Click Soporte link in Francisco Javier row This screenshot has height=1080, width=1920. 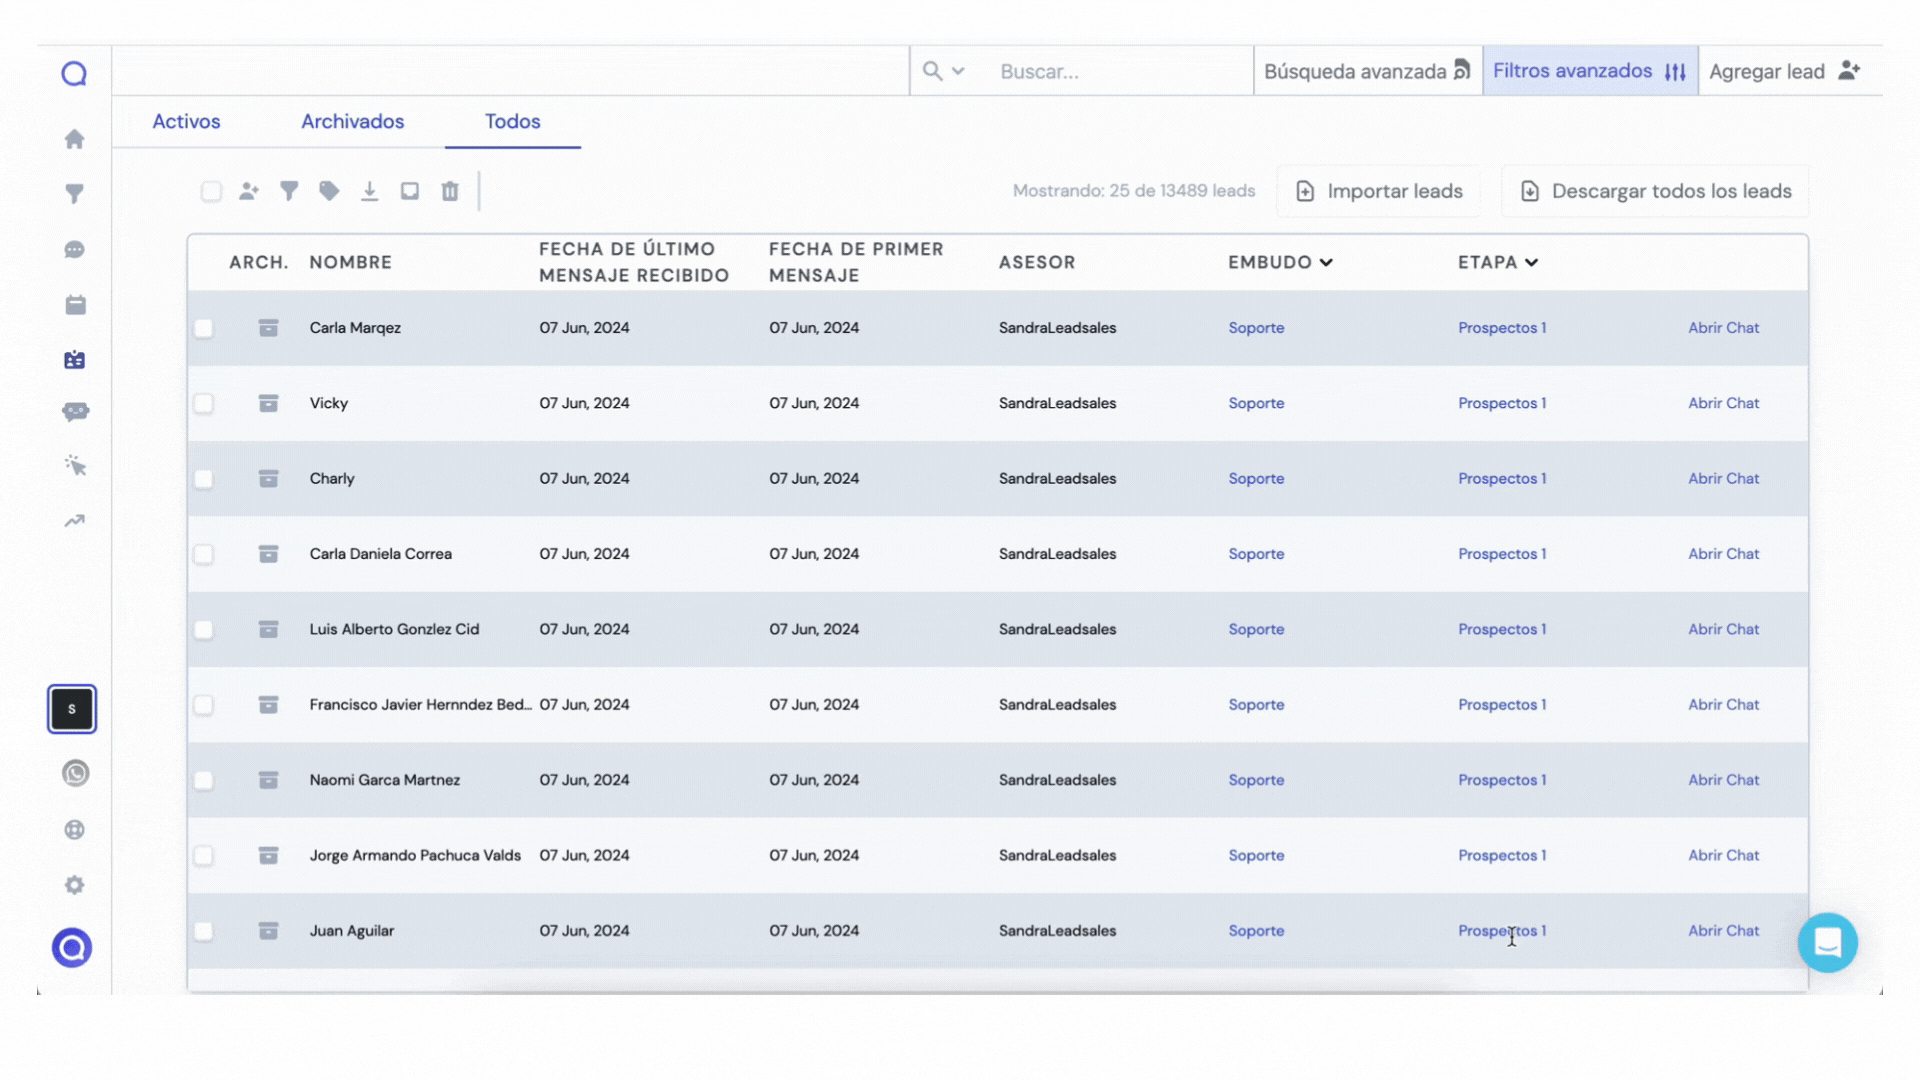pyautogui.click(x=1256, y=705)
